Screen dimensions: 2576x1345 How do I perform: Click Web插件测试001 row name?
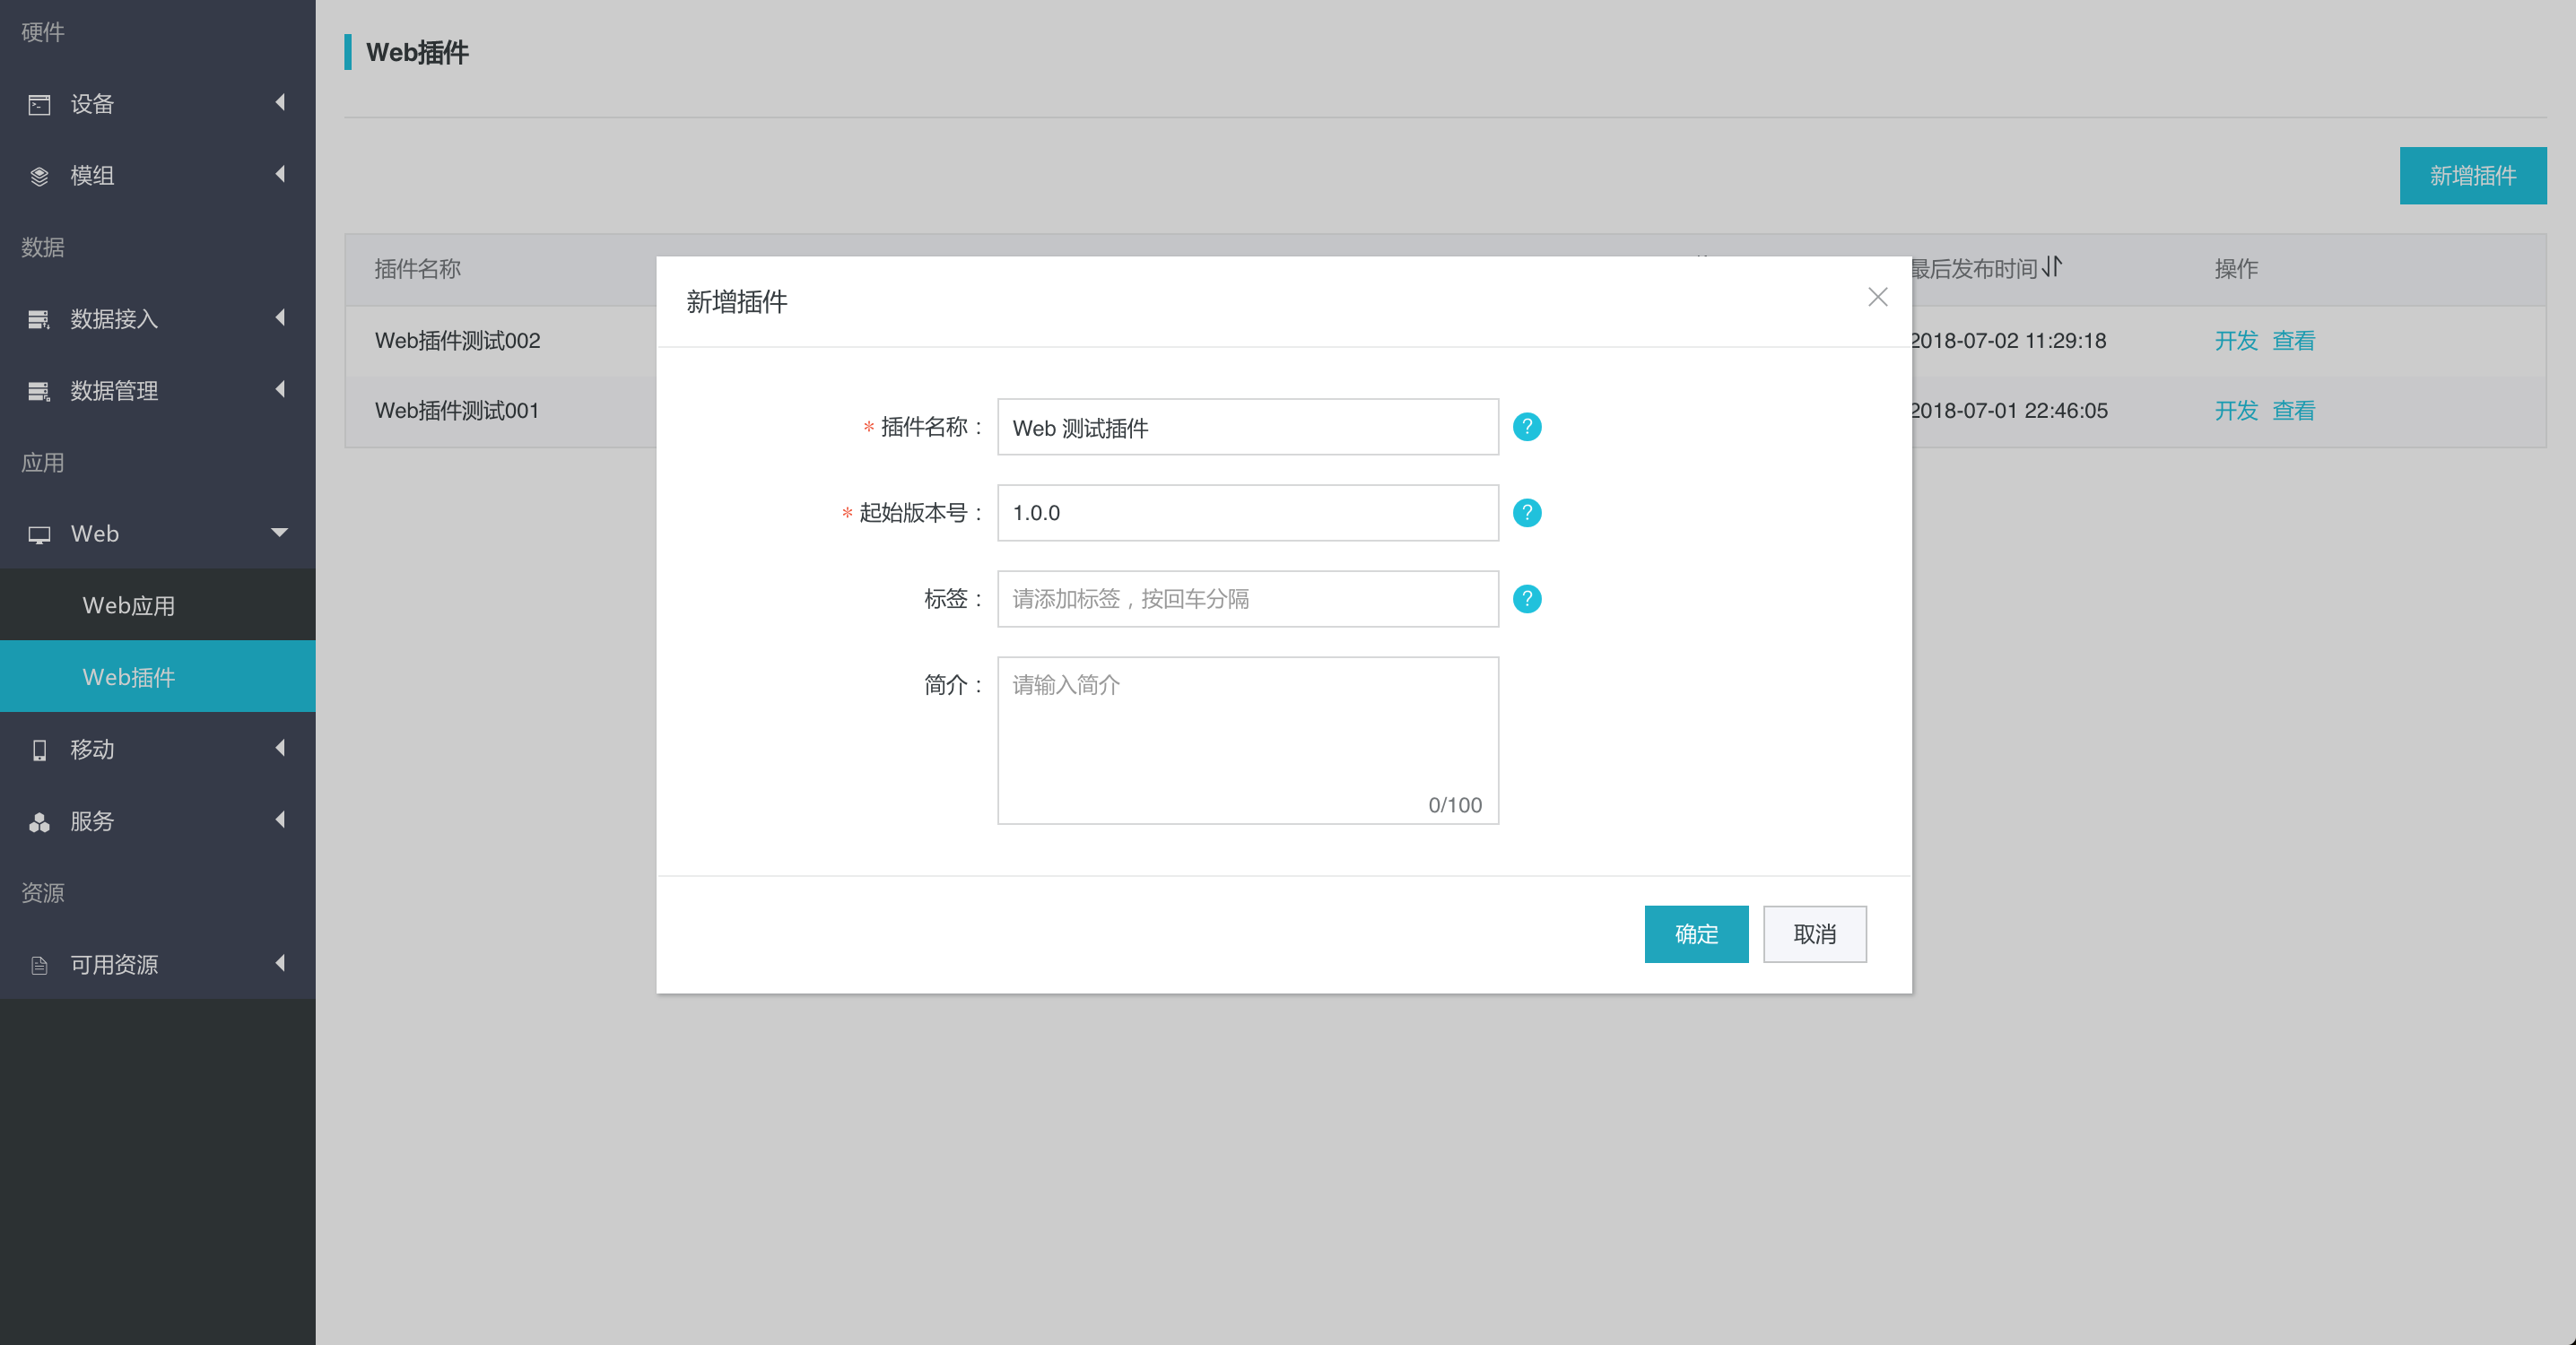click(457, 411)
